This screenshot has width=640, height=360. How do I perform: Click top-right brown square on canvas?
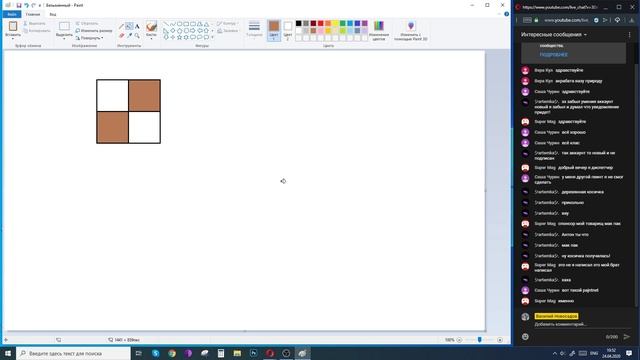coord(144,96)
